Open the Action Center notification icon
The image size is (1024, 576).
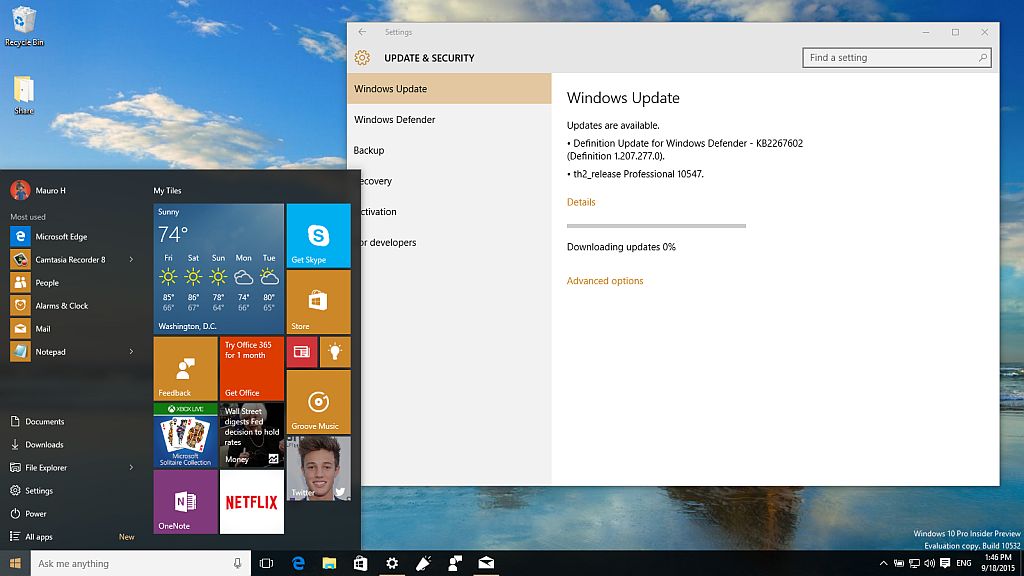944,563
